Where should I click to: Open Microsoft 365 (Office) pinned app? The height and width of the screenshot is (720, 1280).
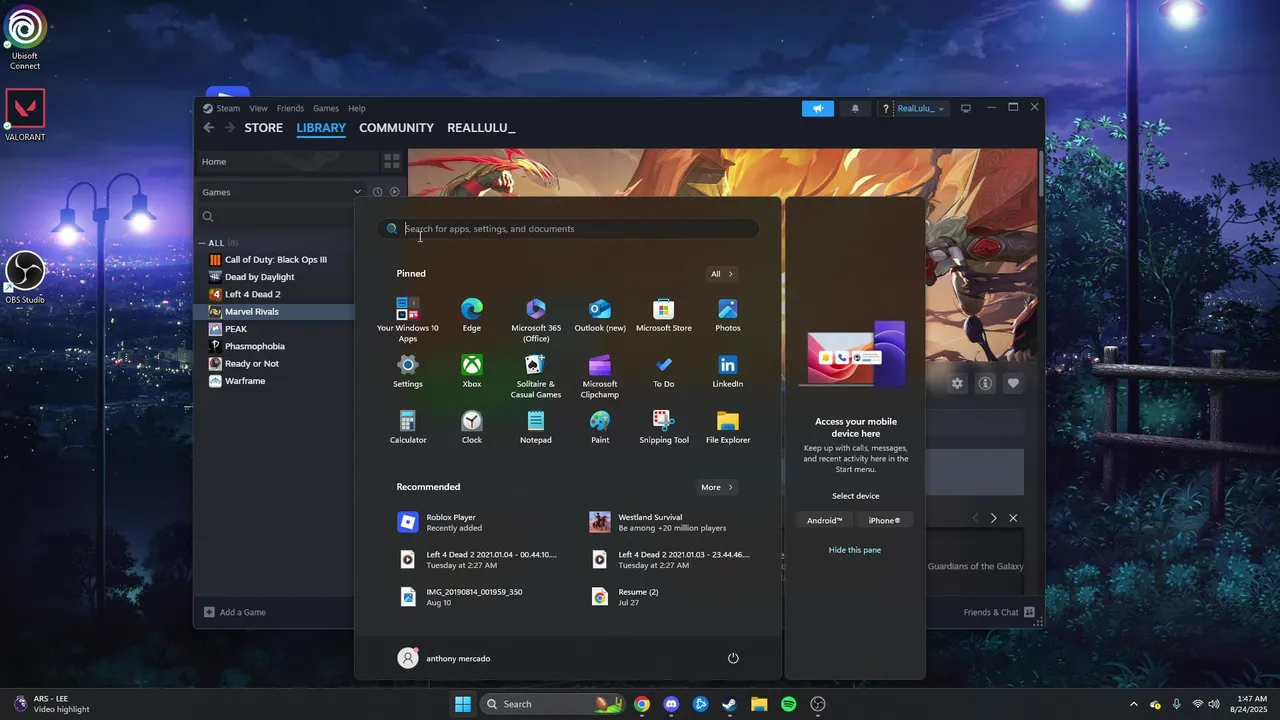536,319
